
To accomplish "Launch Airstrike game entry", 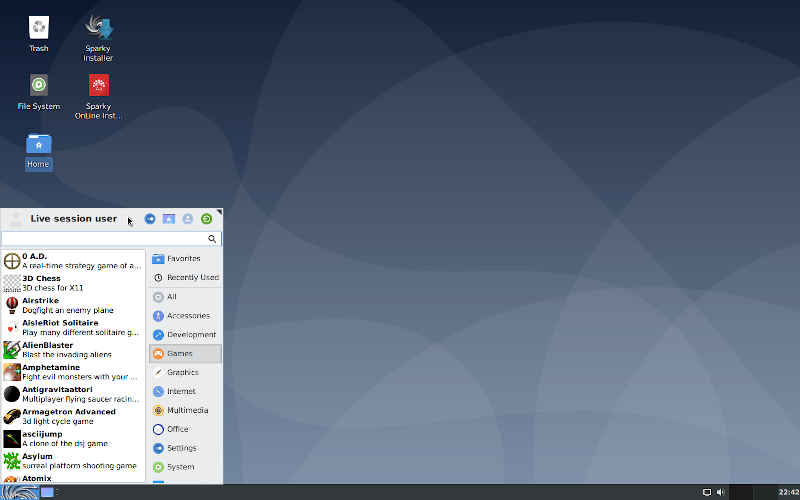I will tap(73, 305).
